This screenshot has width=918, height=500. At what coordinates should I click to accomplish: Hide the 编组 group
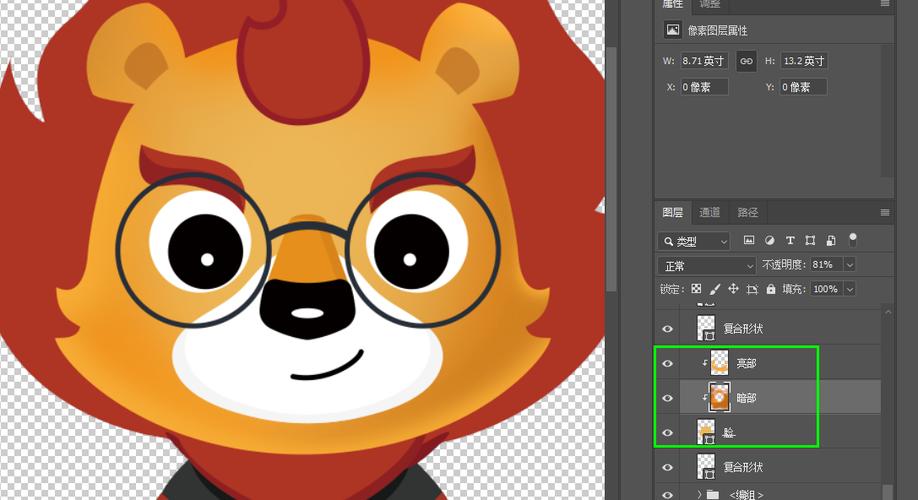pyautogui.click(x=667, y=495)
